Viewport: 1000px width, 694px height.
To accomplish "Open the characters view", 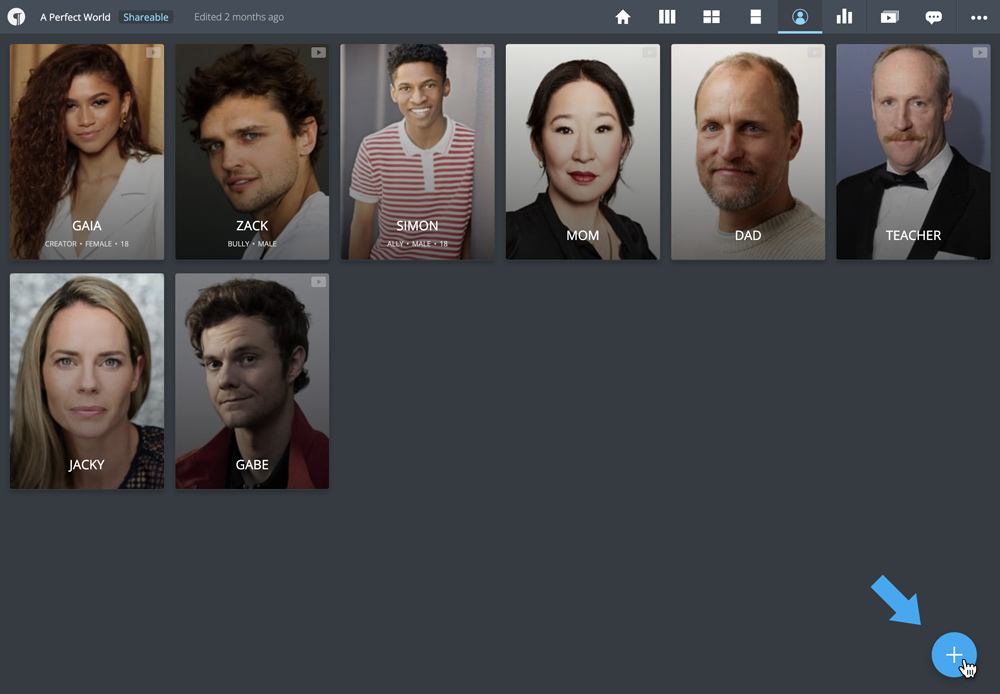I will (800, 17).
